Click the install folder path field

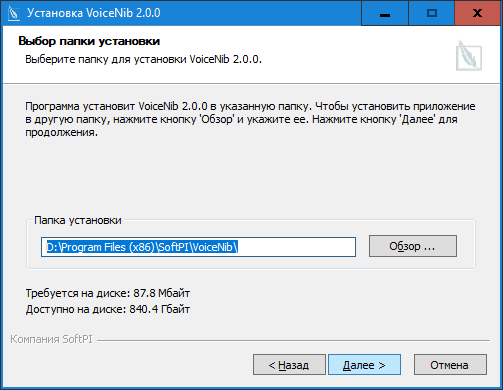pyautogui.click(x=198, y=247)
